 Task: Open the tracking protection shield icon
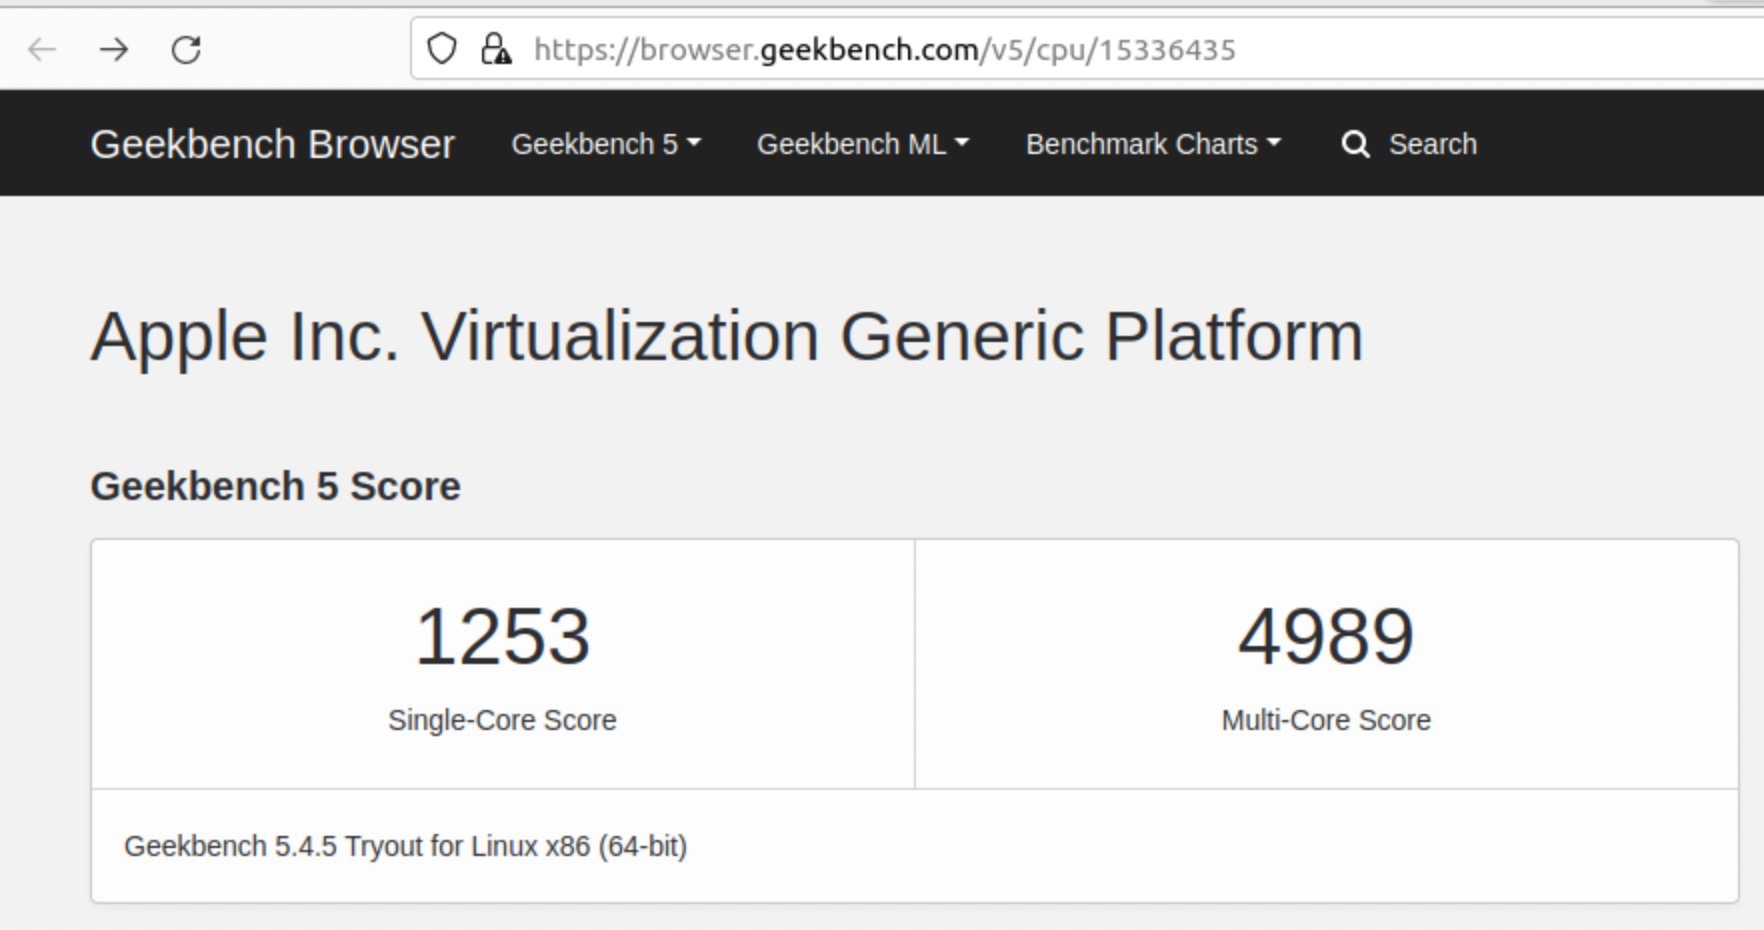(442, 48)
